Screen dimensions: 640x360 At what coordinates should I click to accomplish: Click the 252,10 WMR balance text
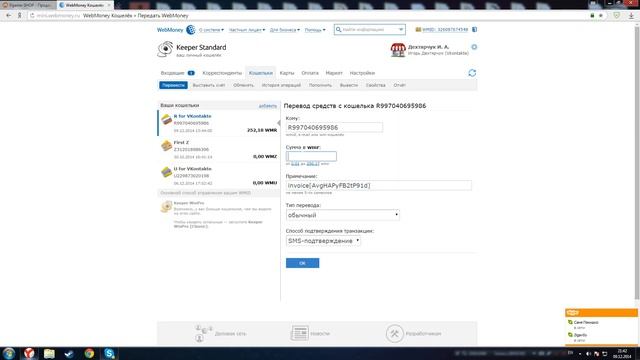[262, 130]
